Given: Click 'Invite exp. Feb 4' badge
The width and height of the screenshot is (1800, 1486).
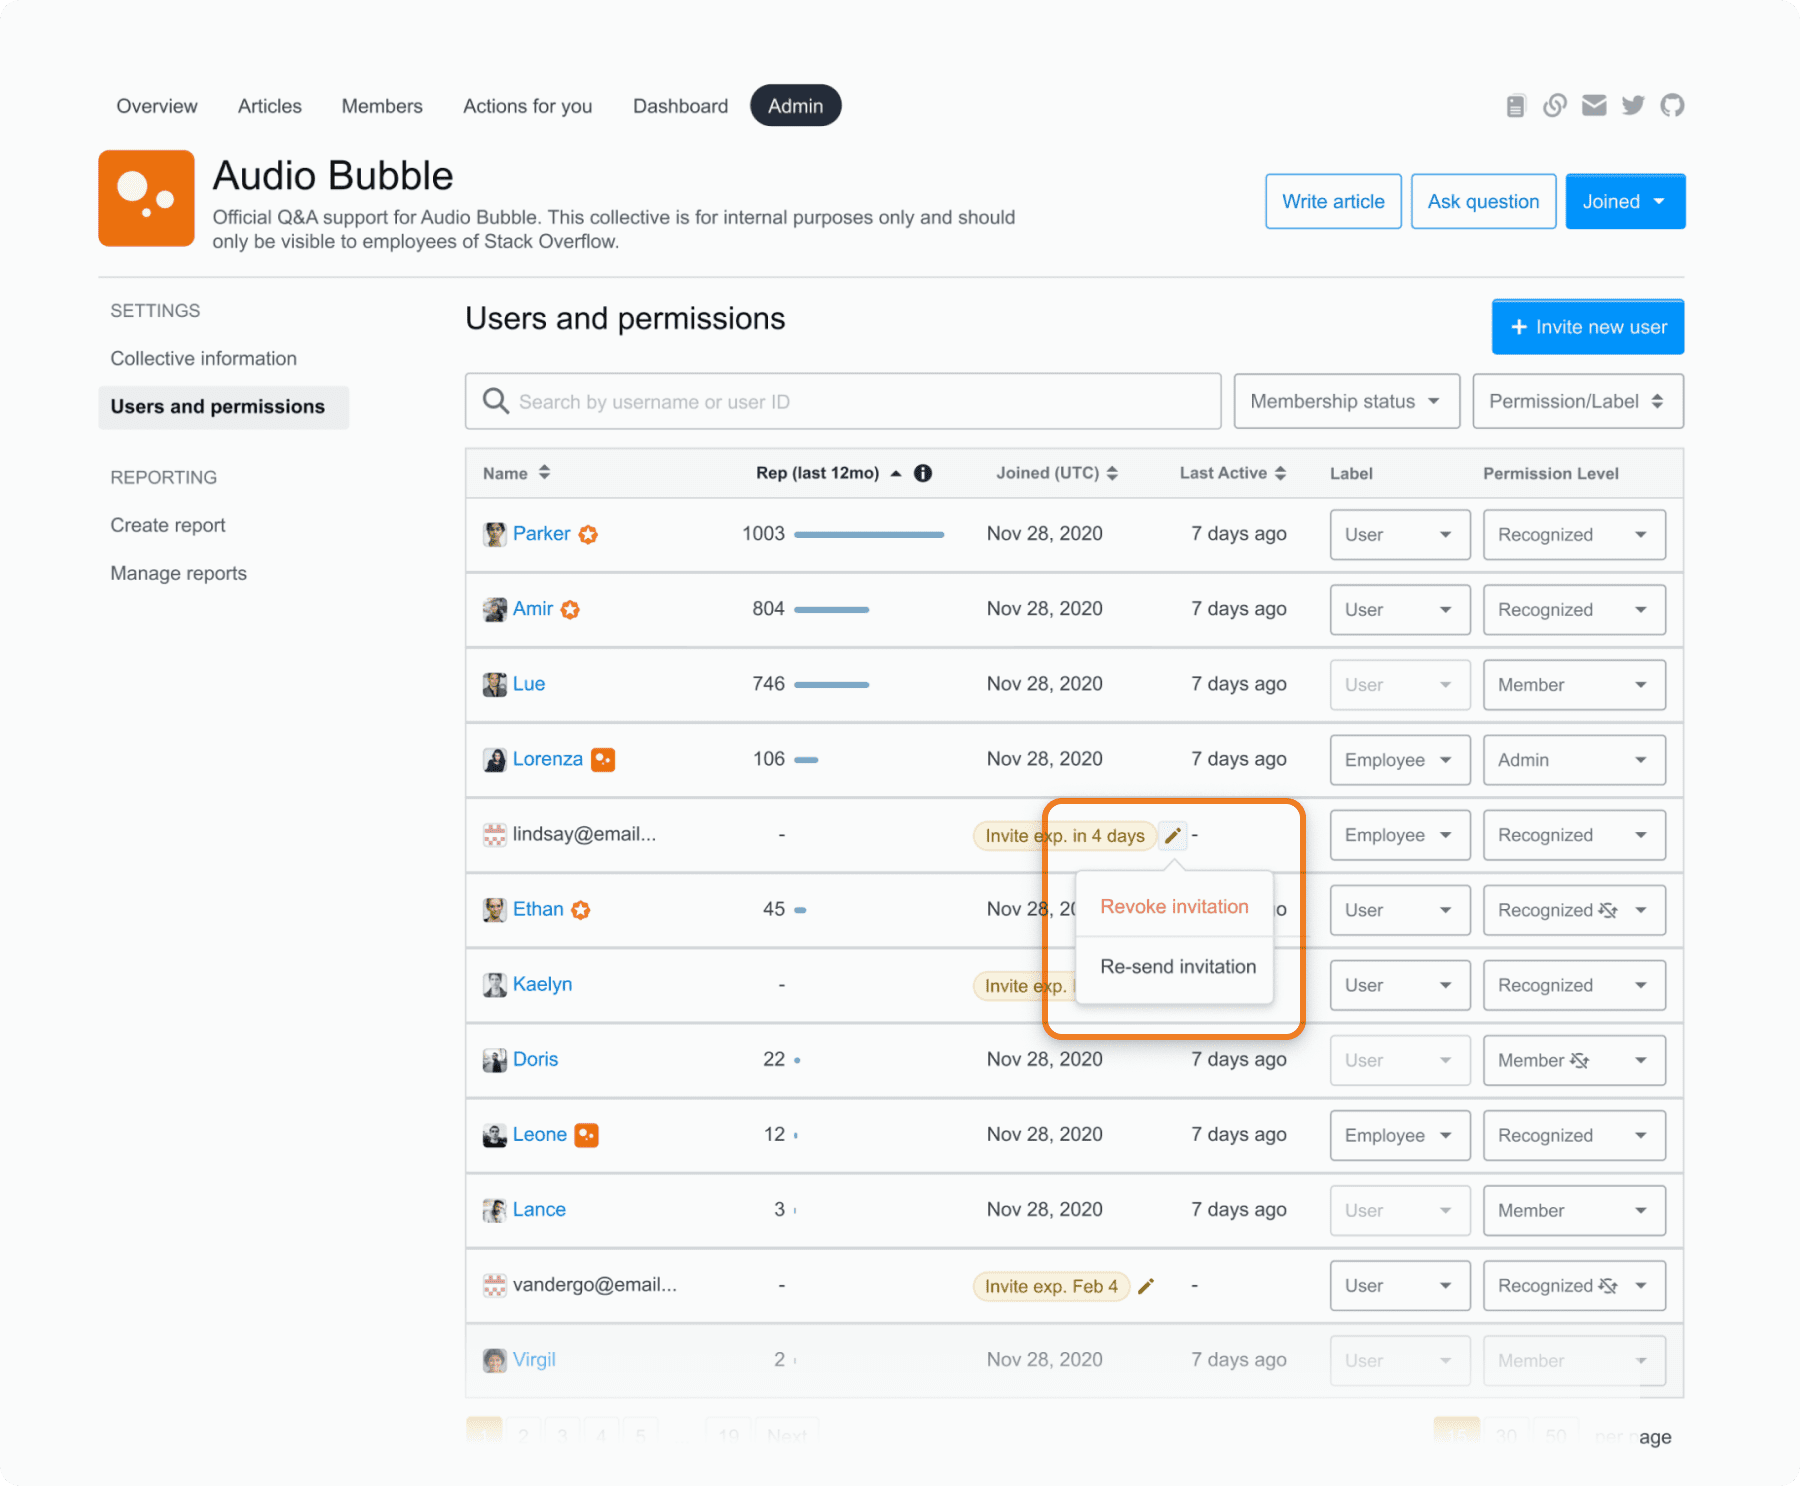Looking at the screenshot, I should click(1051, 1286).
